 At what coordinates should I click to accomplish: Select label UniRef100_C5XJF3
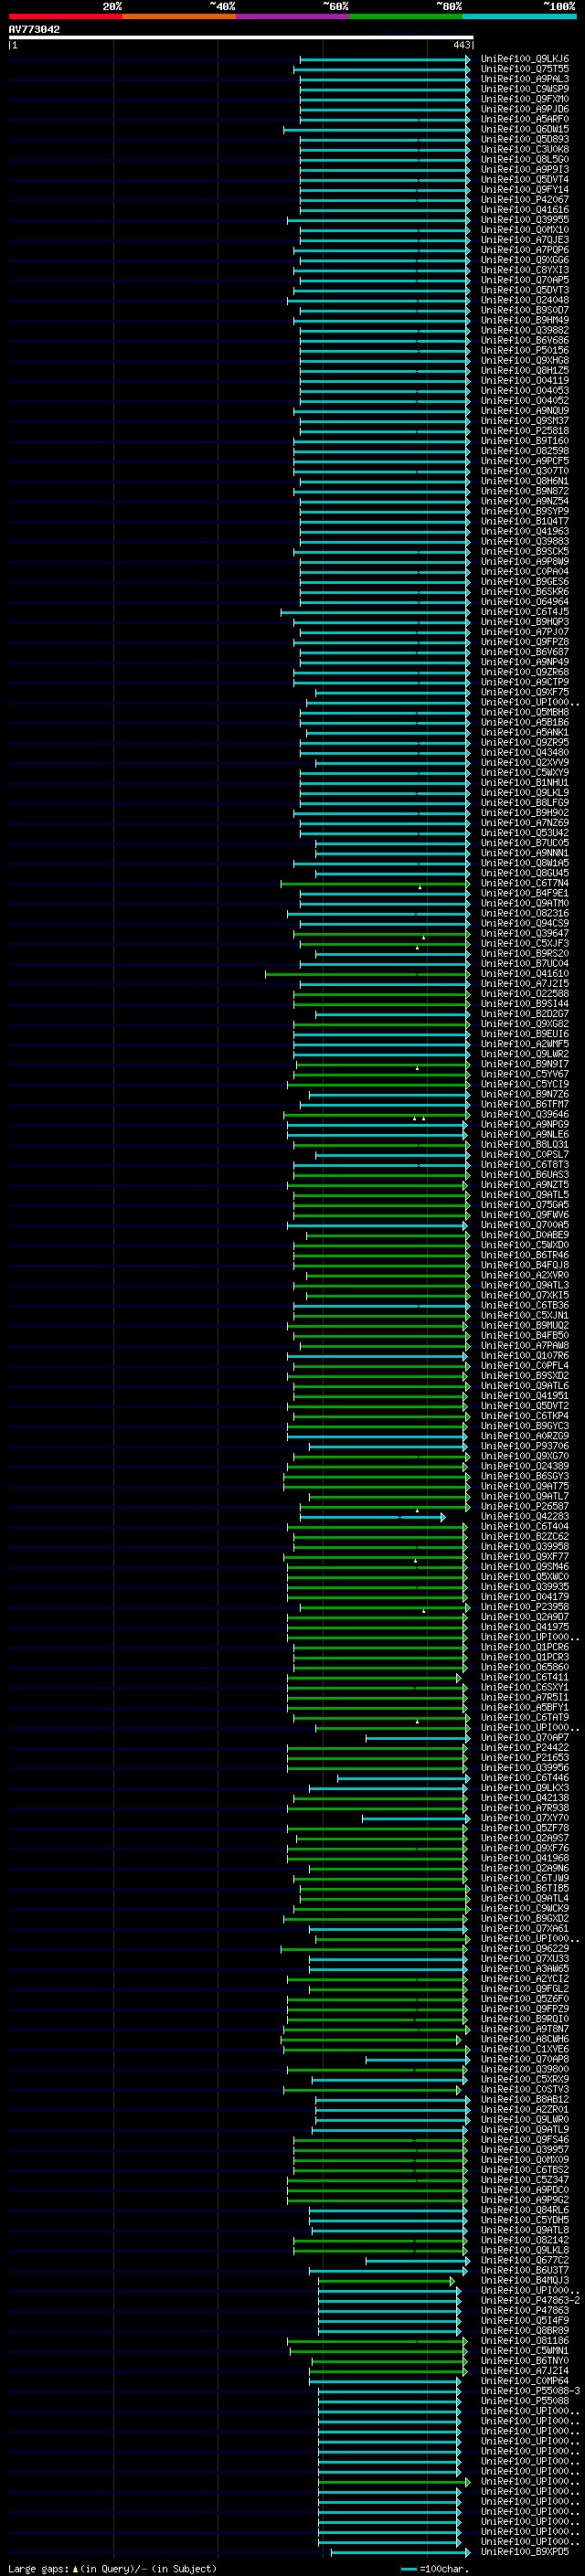[x=525, y=944]
